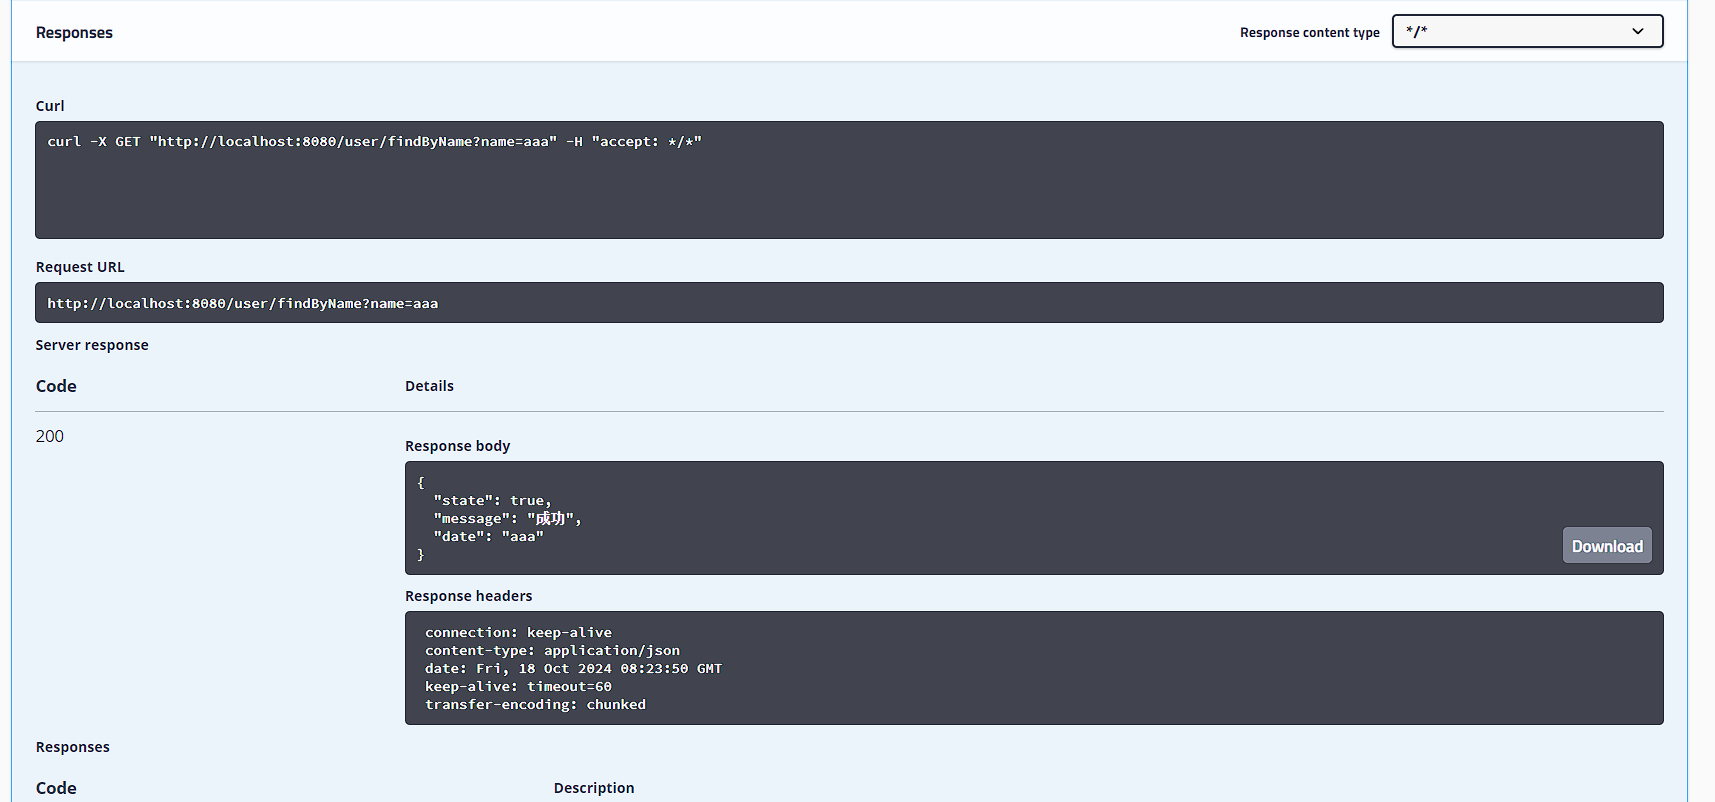Click the Request URL label

[80, 267]
